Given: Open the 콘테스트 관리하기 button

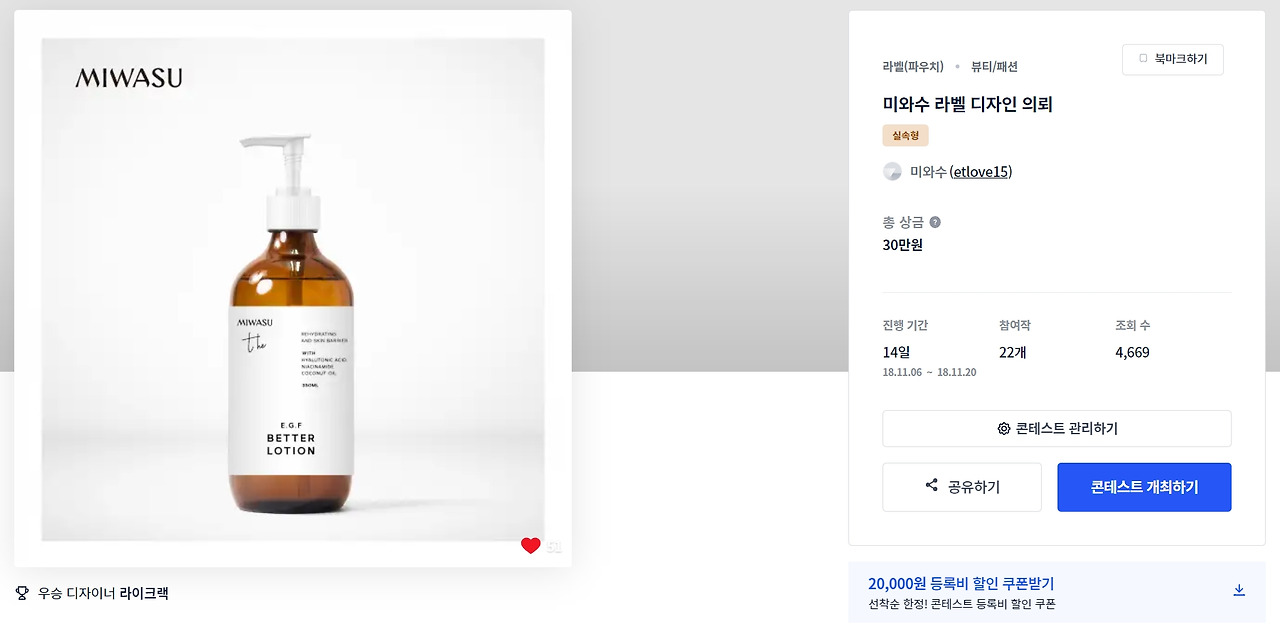Looking at the screenshot, I should (1057, 429).
